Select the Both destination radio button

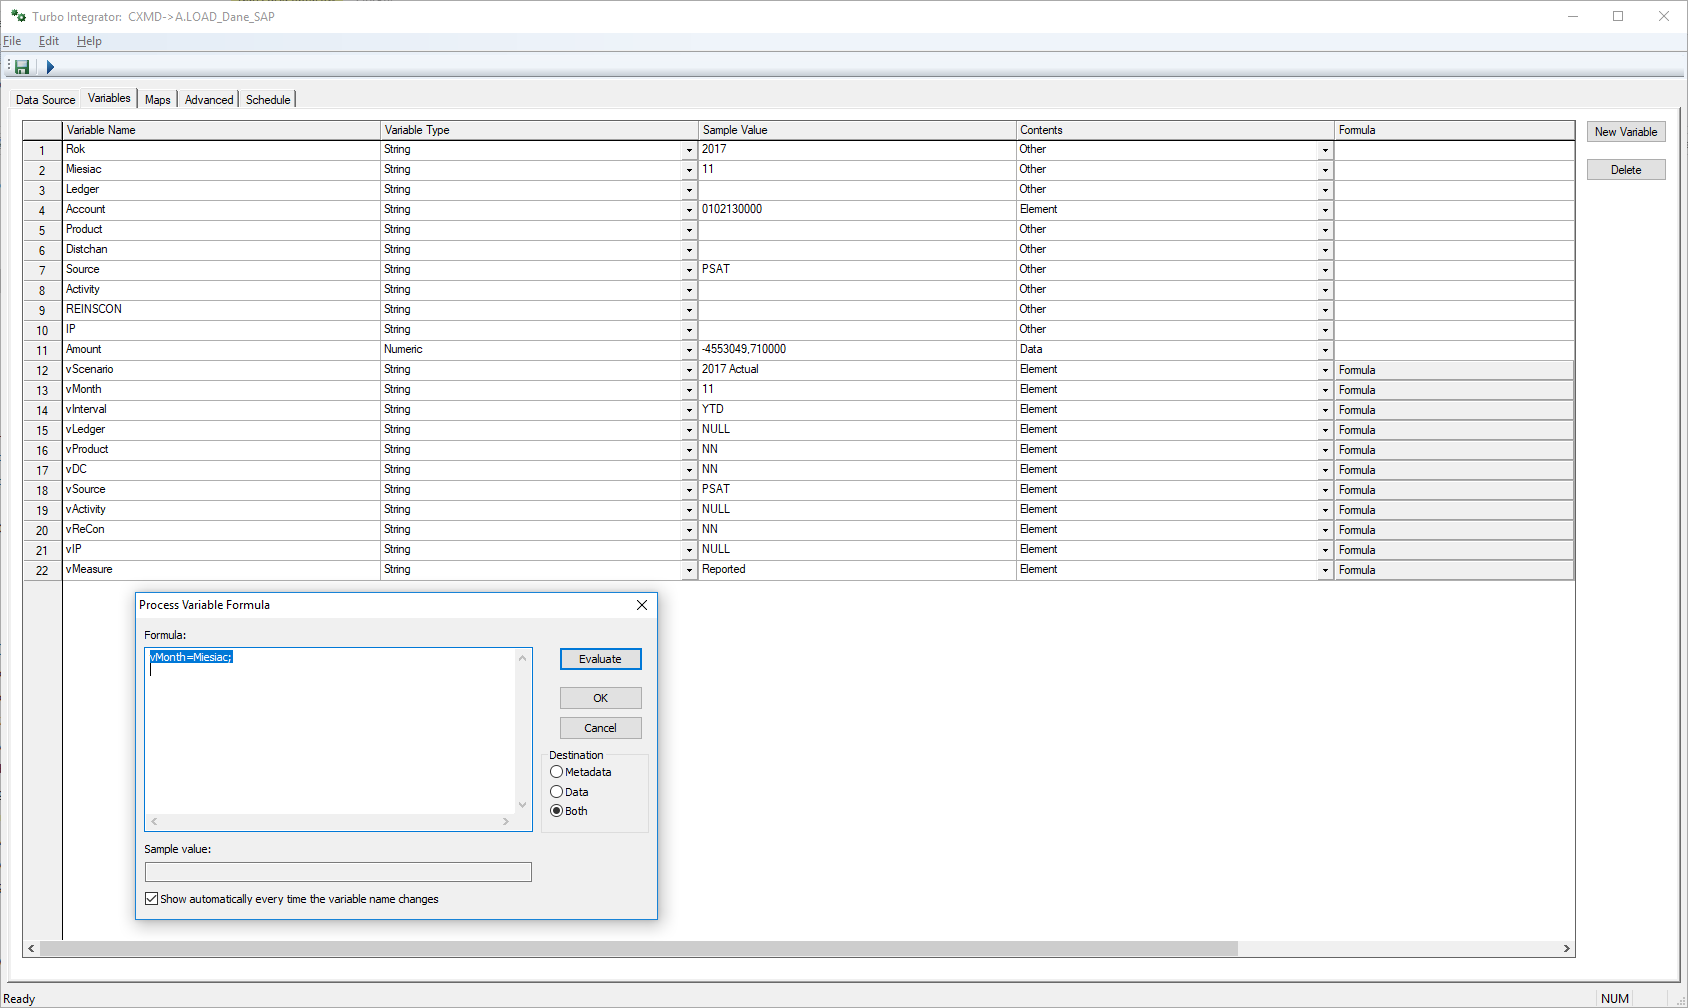[557, 811]
